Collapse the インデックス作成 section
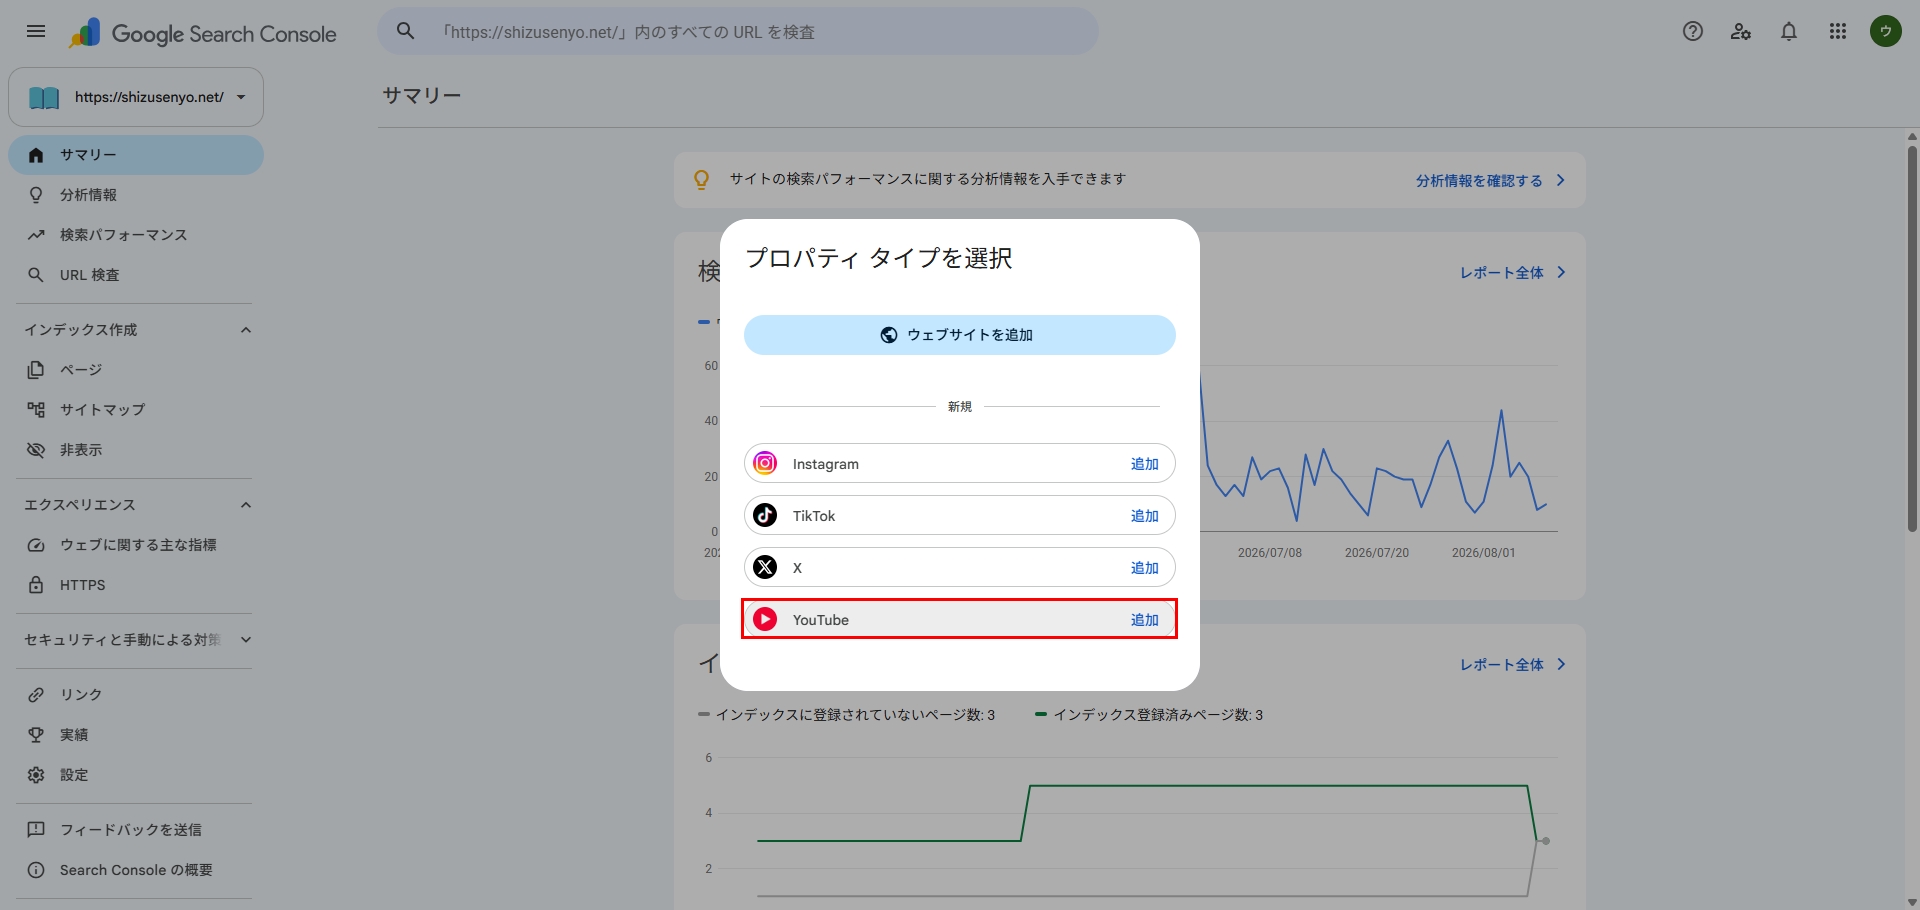 (246, 330)
